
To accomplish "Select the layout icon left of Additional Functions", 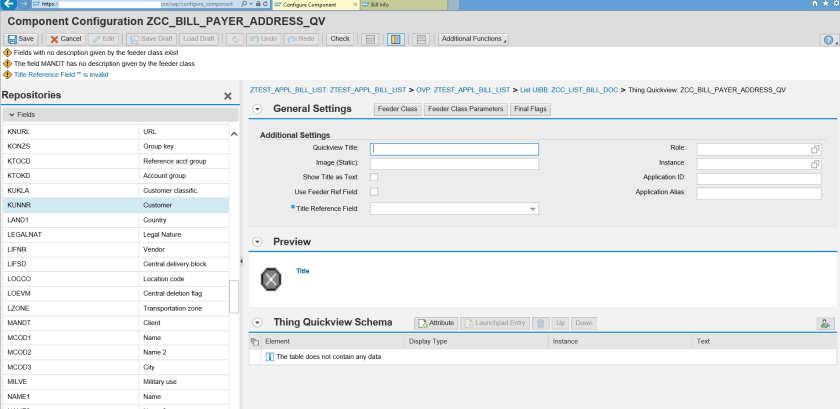I will point(421,40).
